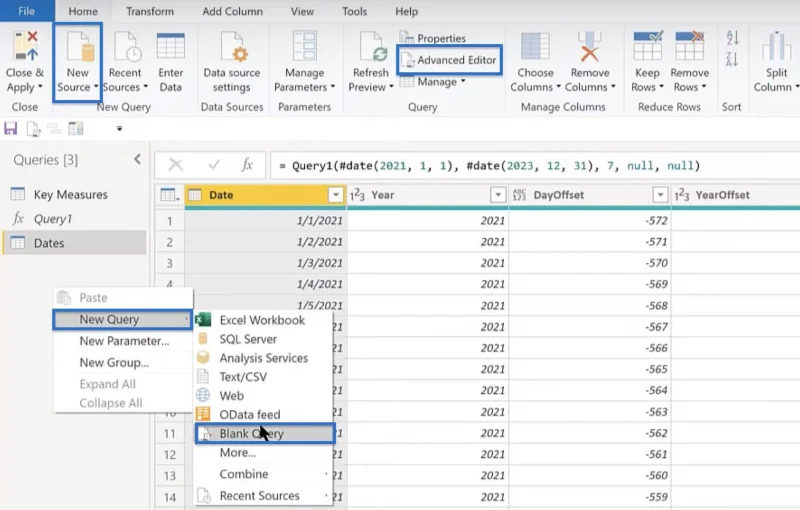Click the DayOffset column data type icon

(519, 195)
